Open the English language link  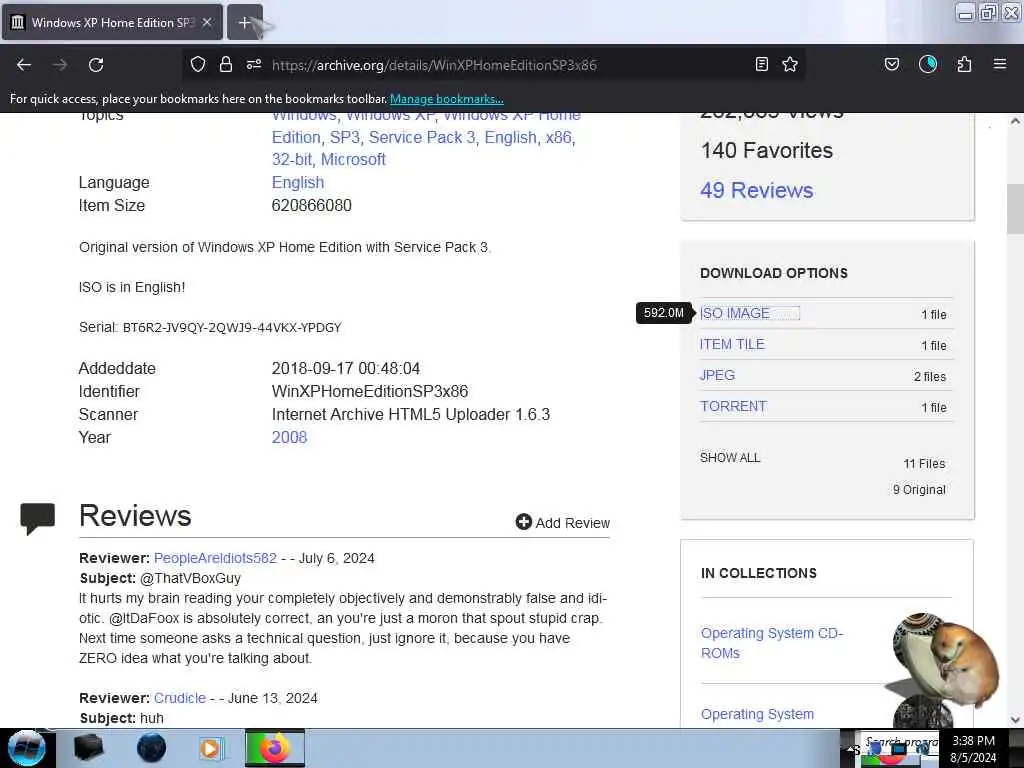click(x=298, y=182)
